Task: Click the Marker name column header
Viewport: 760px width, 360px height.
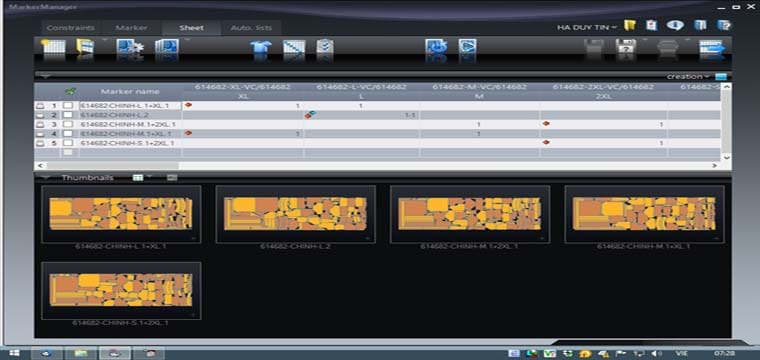Action: pyautogui.click(x=130, y=92)
